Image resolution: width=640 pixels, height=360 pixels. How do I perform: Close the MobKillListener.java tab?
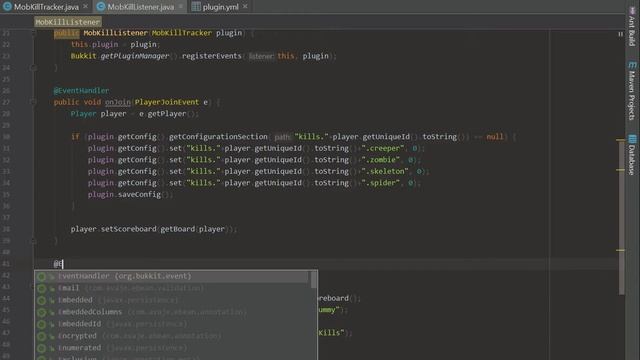click(x=180, y=7)
